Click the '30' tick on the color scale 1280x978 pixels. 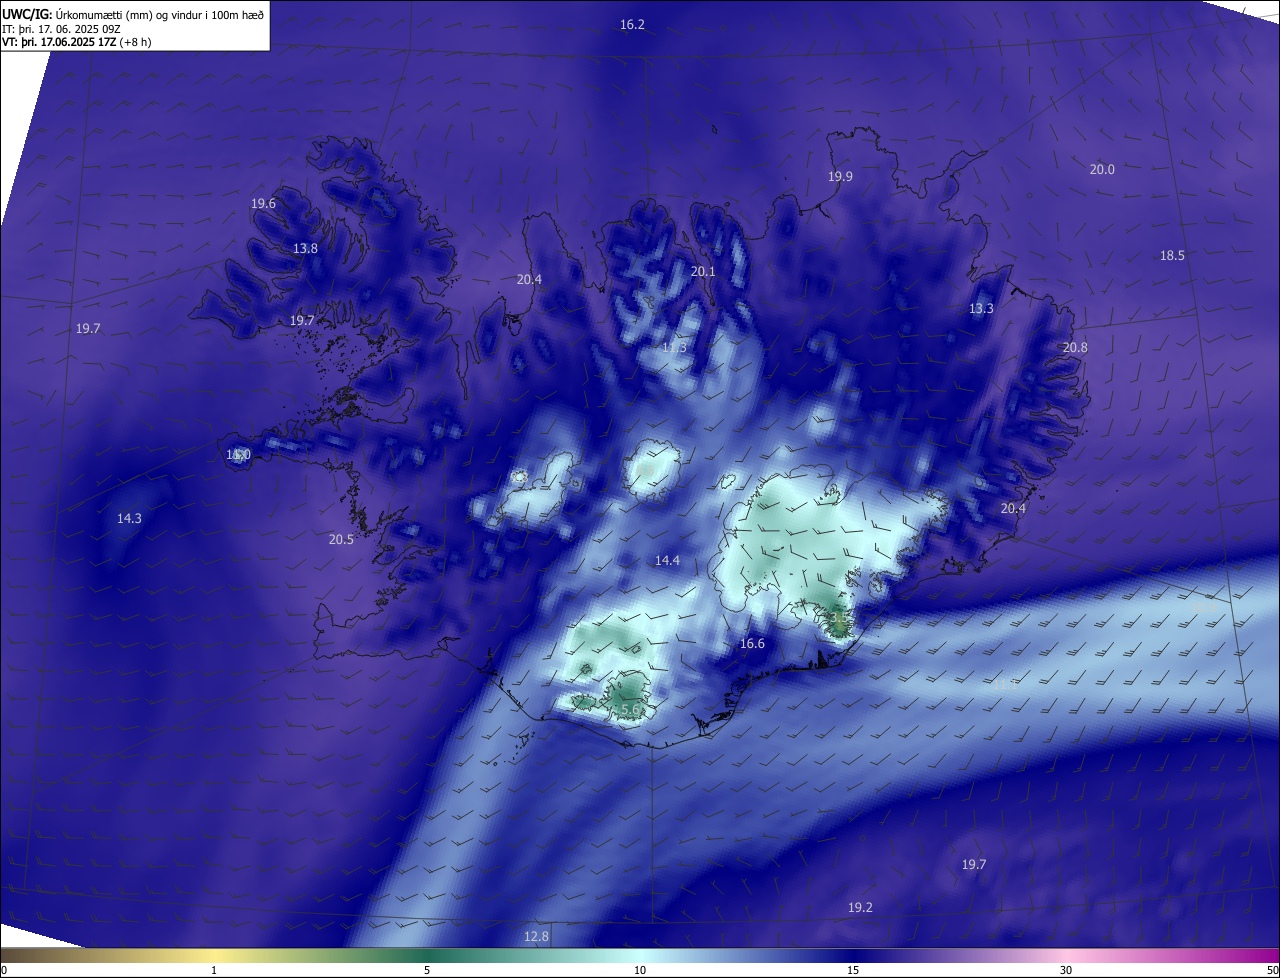1066,970
